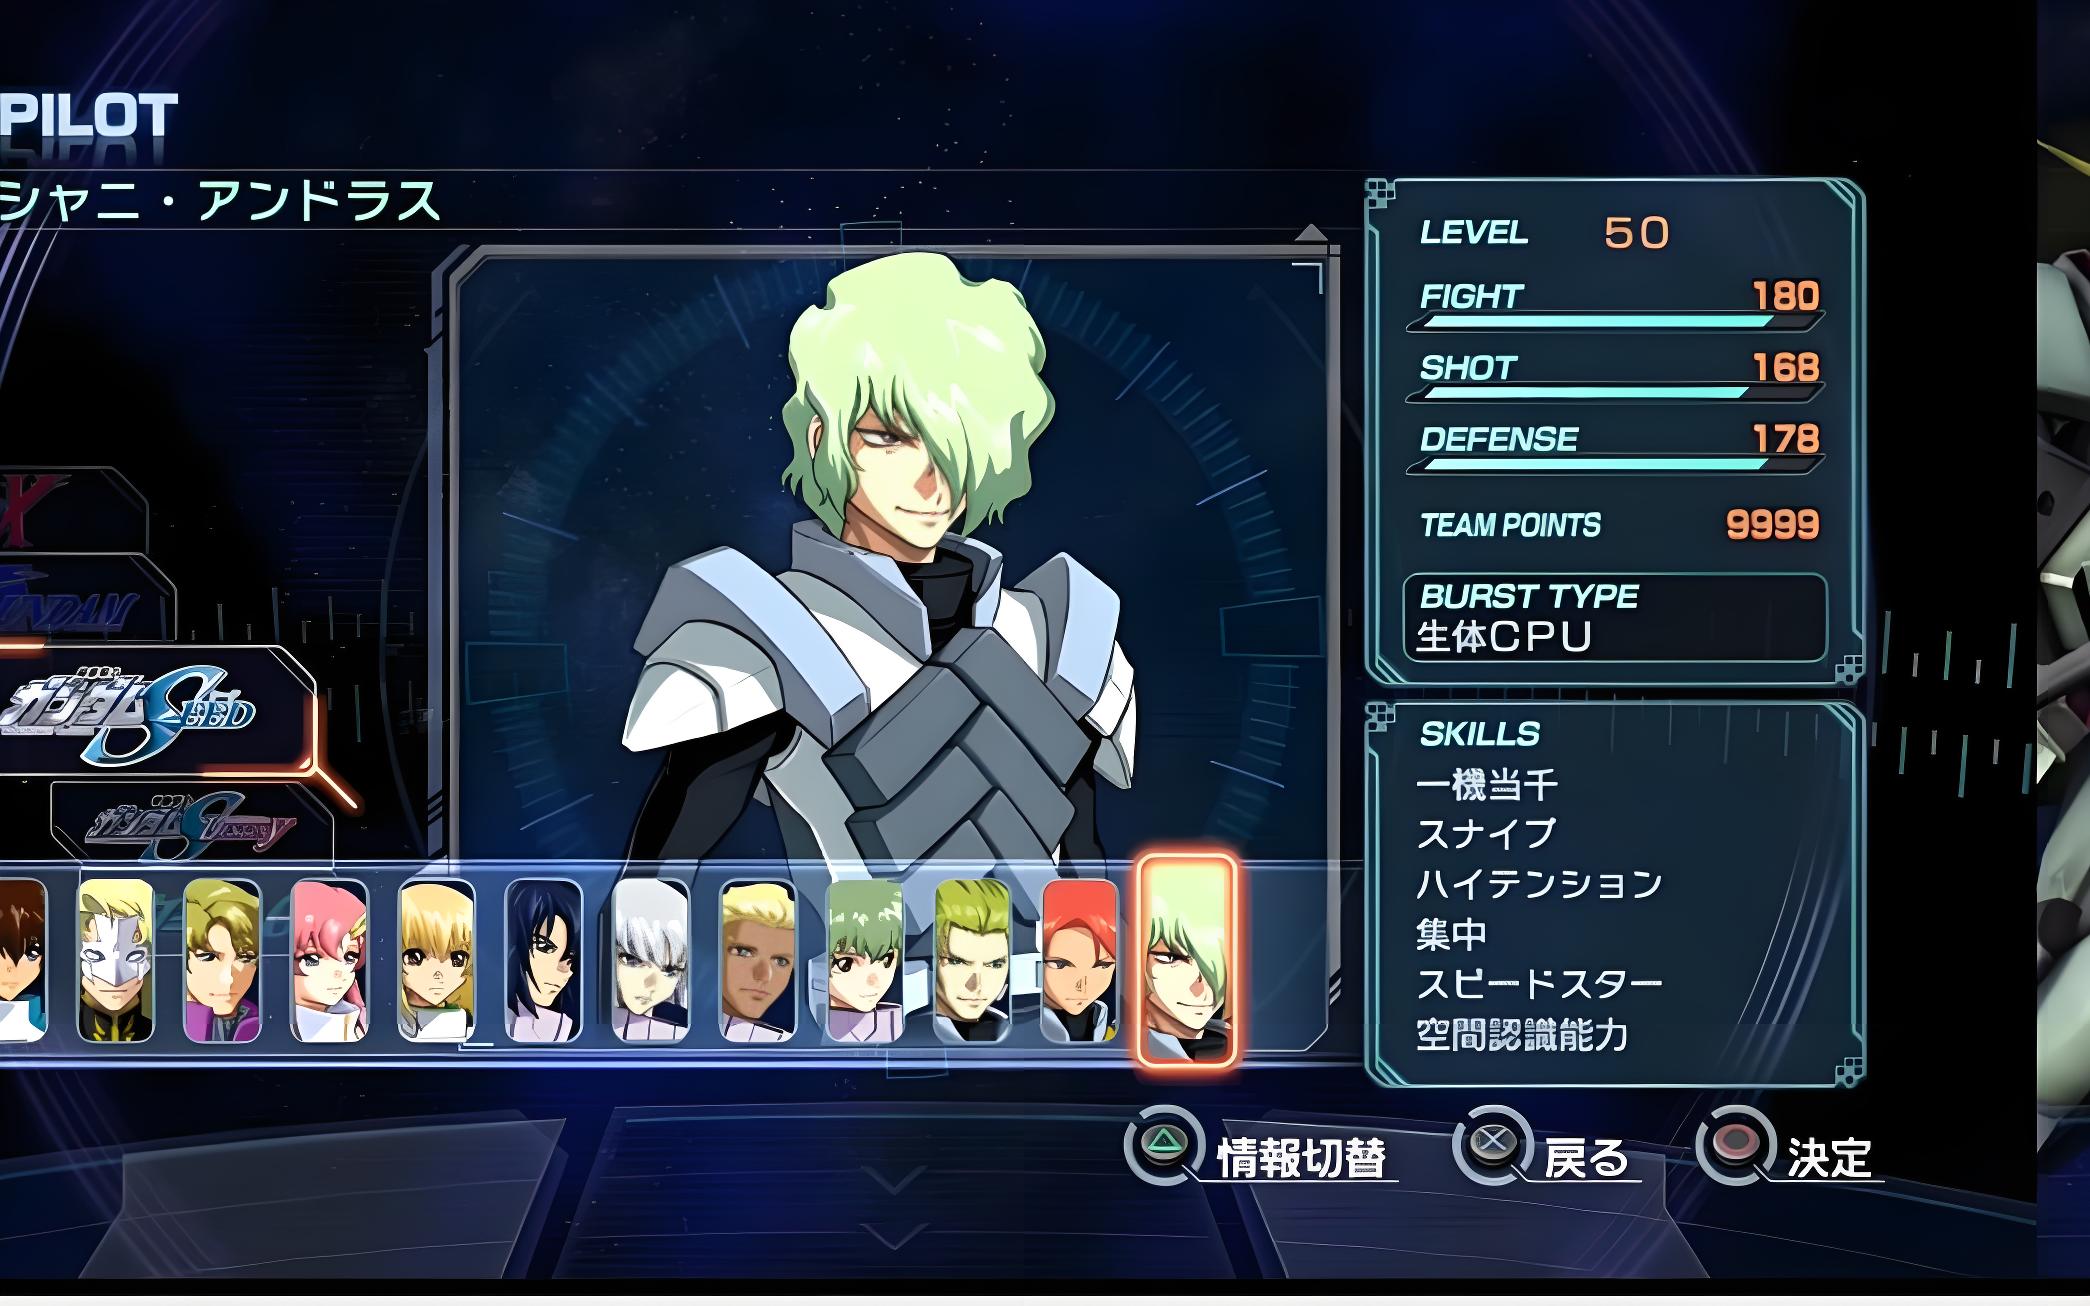Pick the tan blonde short-haired pilot portrait
Screen dimensions: 2090x1306
(x=758, y=960)
